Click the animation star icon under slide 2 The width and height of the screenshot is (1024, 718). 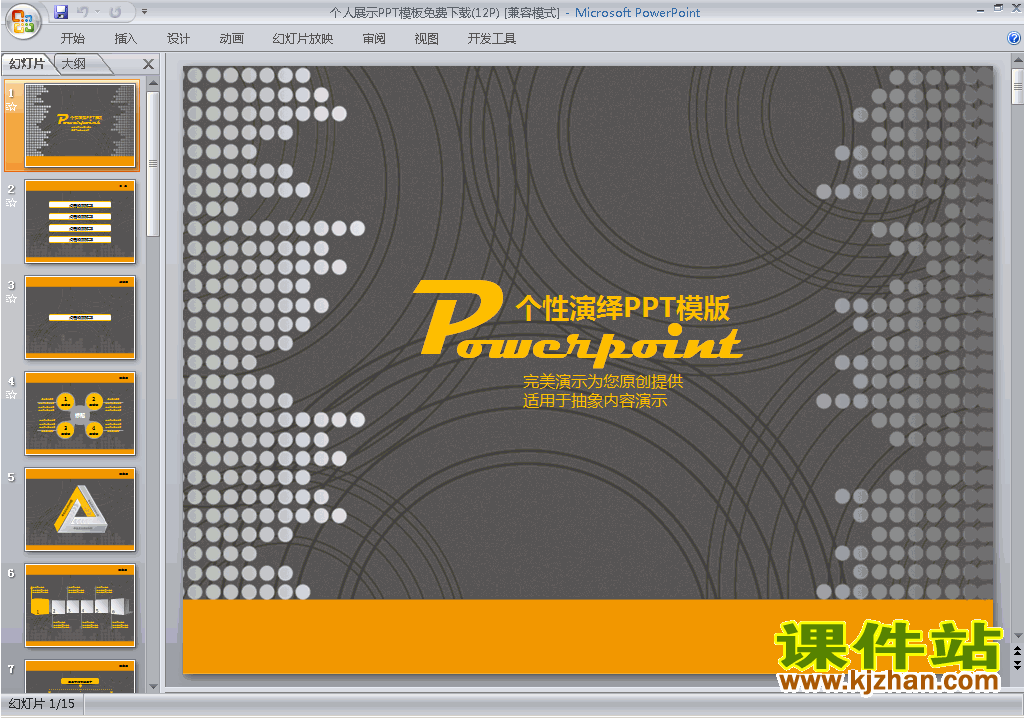pyautogui.click(x=11, y=203)
